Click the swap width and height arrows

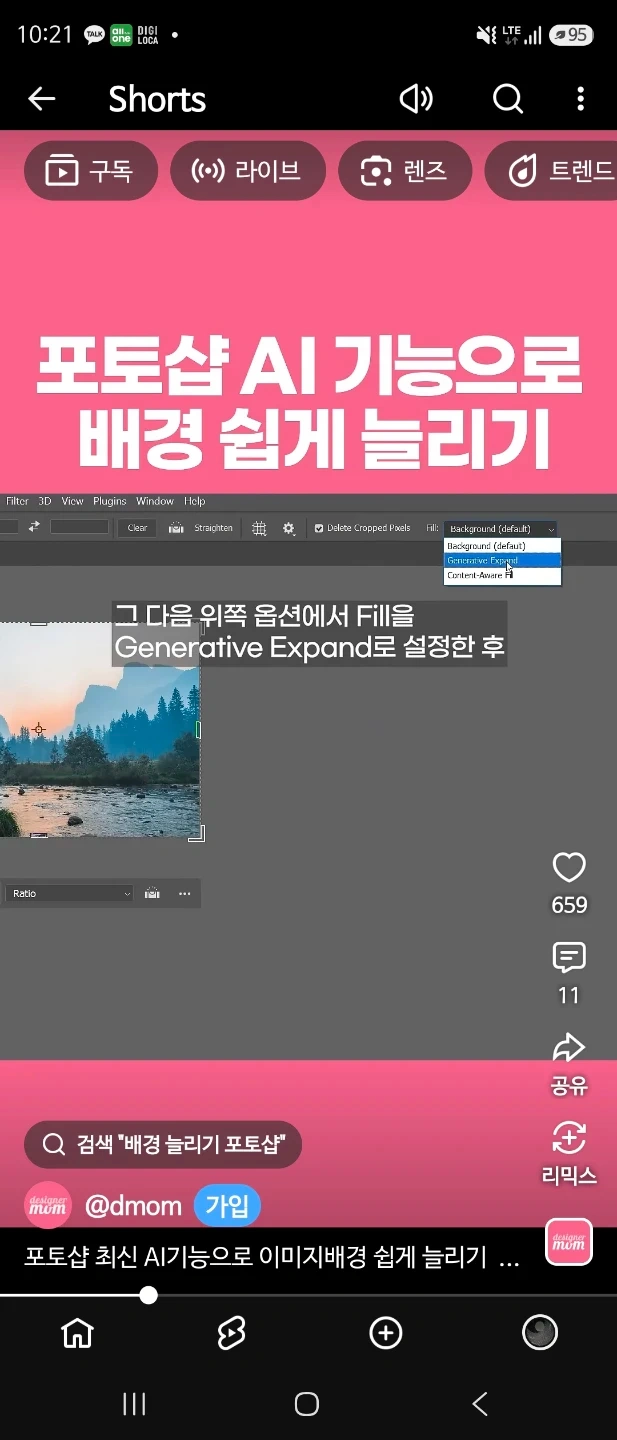click(33, 527)
